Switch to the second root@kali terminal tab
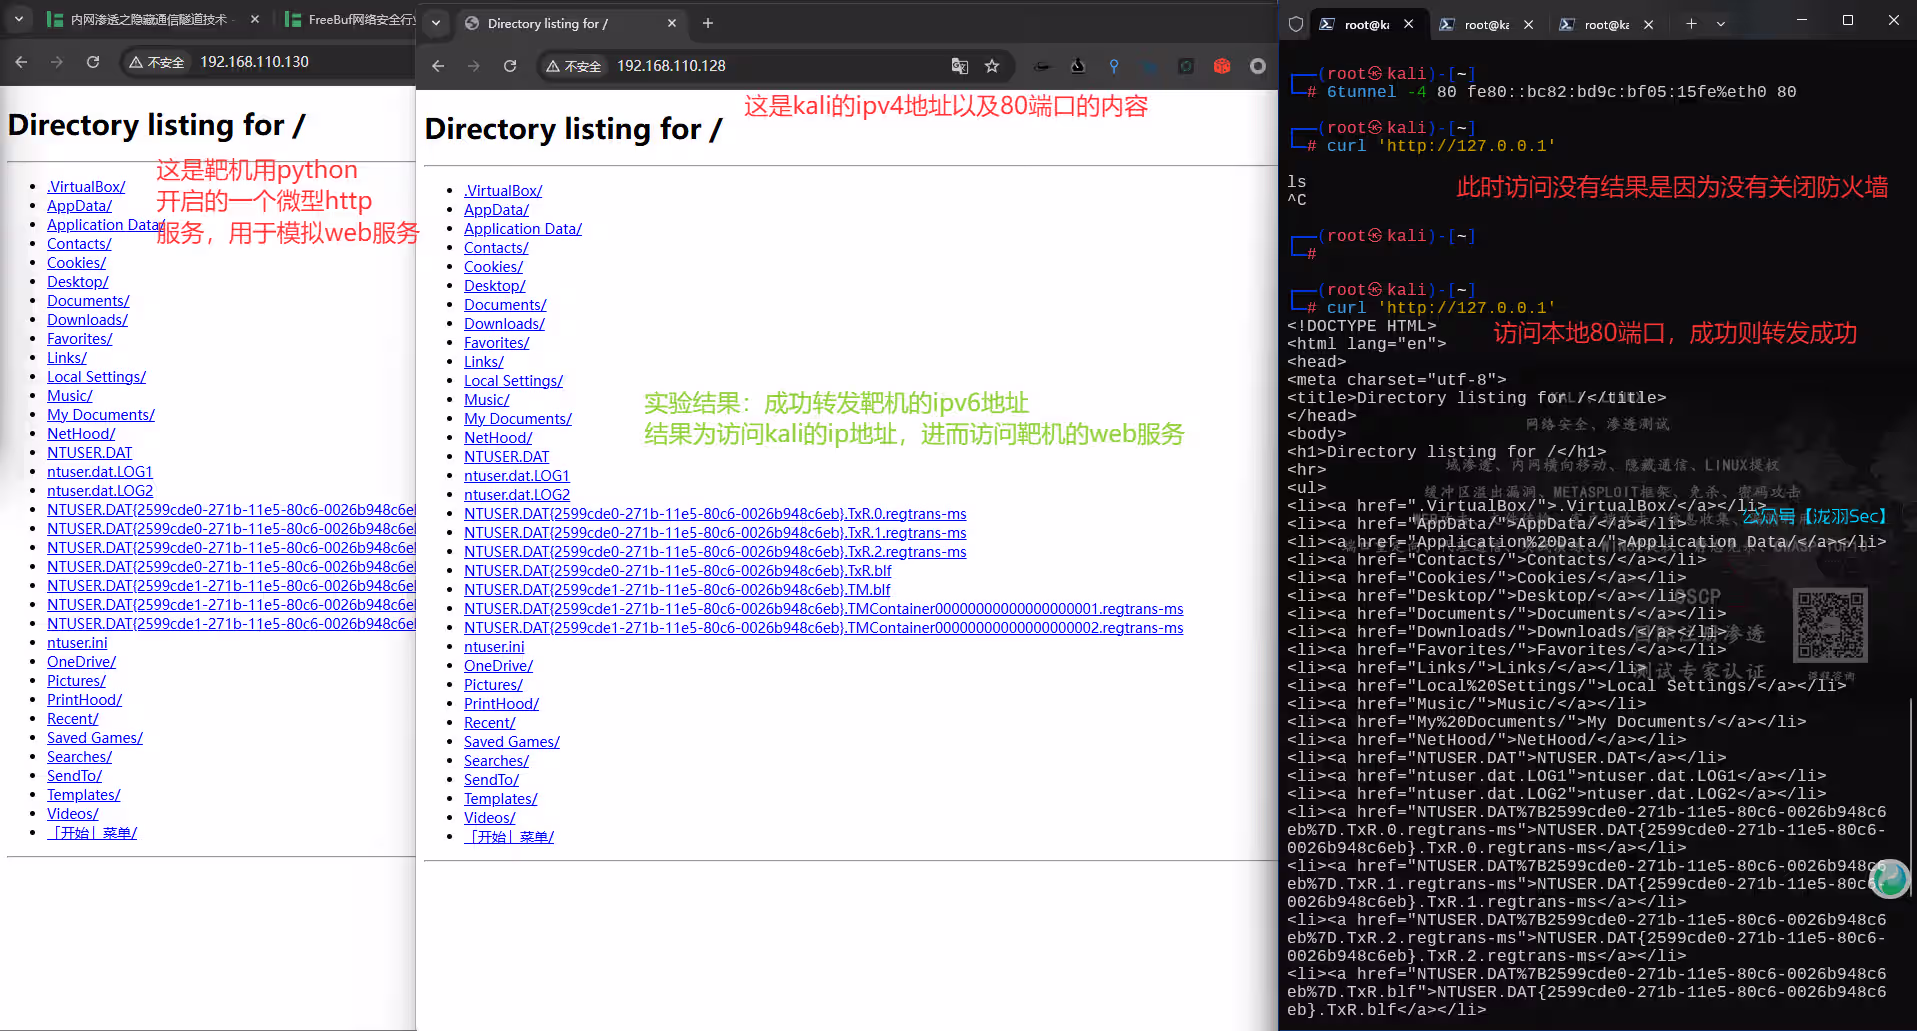The height and width of the screenshot is (1031, 1917). [x=1486, y=25]
